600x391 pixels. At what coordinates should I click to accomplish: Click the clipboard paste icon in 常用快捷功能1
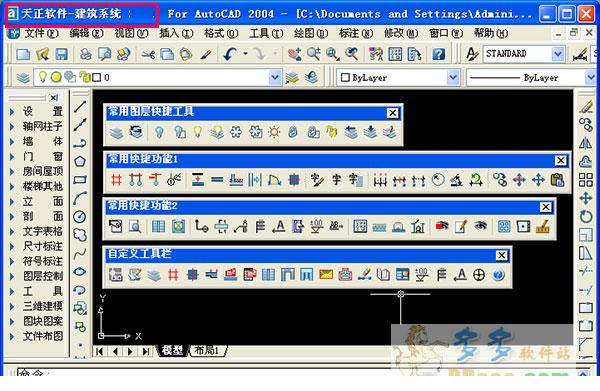[558, 179]
